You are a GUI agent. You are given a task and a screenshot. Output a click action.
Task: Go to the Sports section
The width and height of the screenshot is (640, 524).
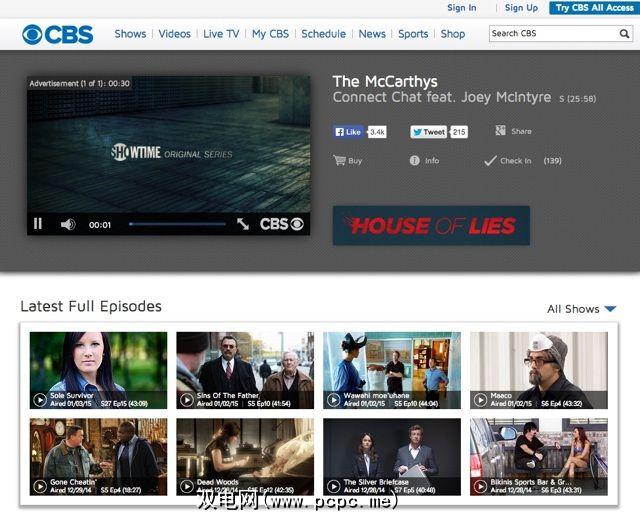tap(413, 34)
